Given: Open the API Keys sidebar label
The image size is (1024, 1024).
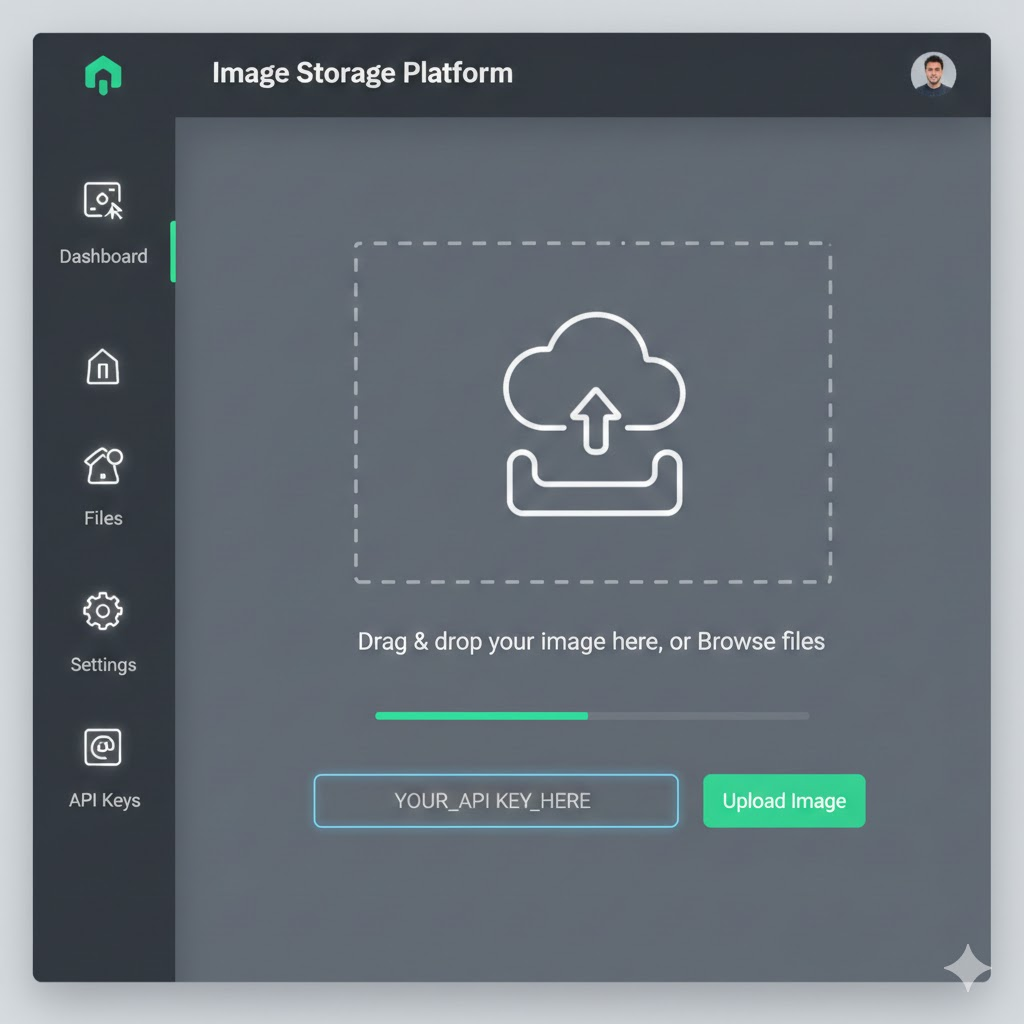Looking at the screenshot, I should [103, 800].
